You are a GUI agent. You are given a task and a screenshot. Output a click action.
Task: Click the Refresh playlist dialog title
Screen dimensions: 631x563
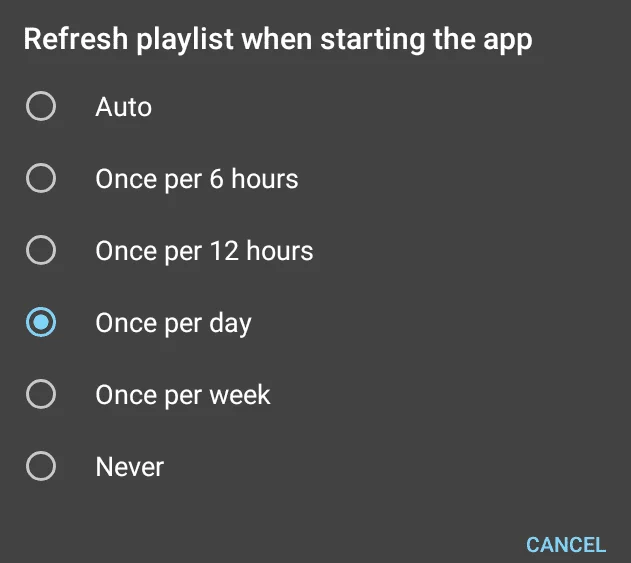(278, 39)
